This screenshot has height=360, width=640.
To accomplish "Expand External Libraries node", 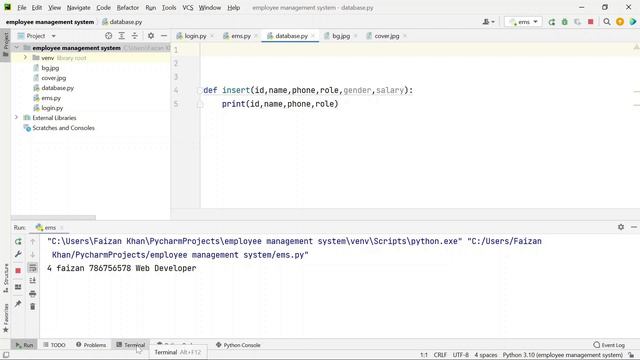I will click(16, 118).
